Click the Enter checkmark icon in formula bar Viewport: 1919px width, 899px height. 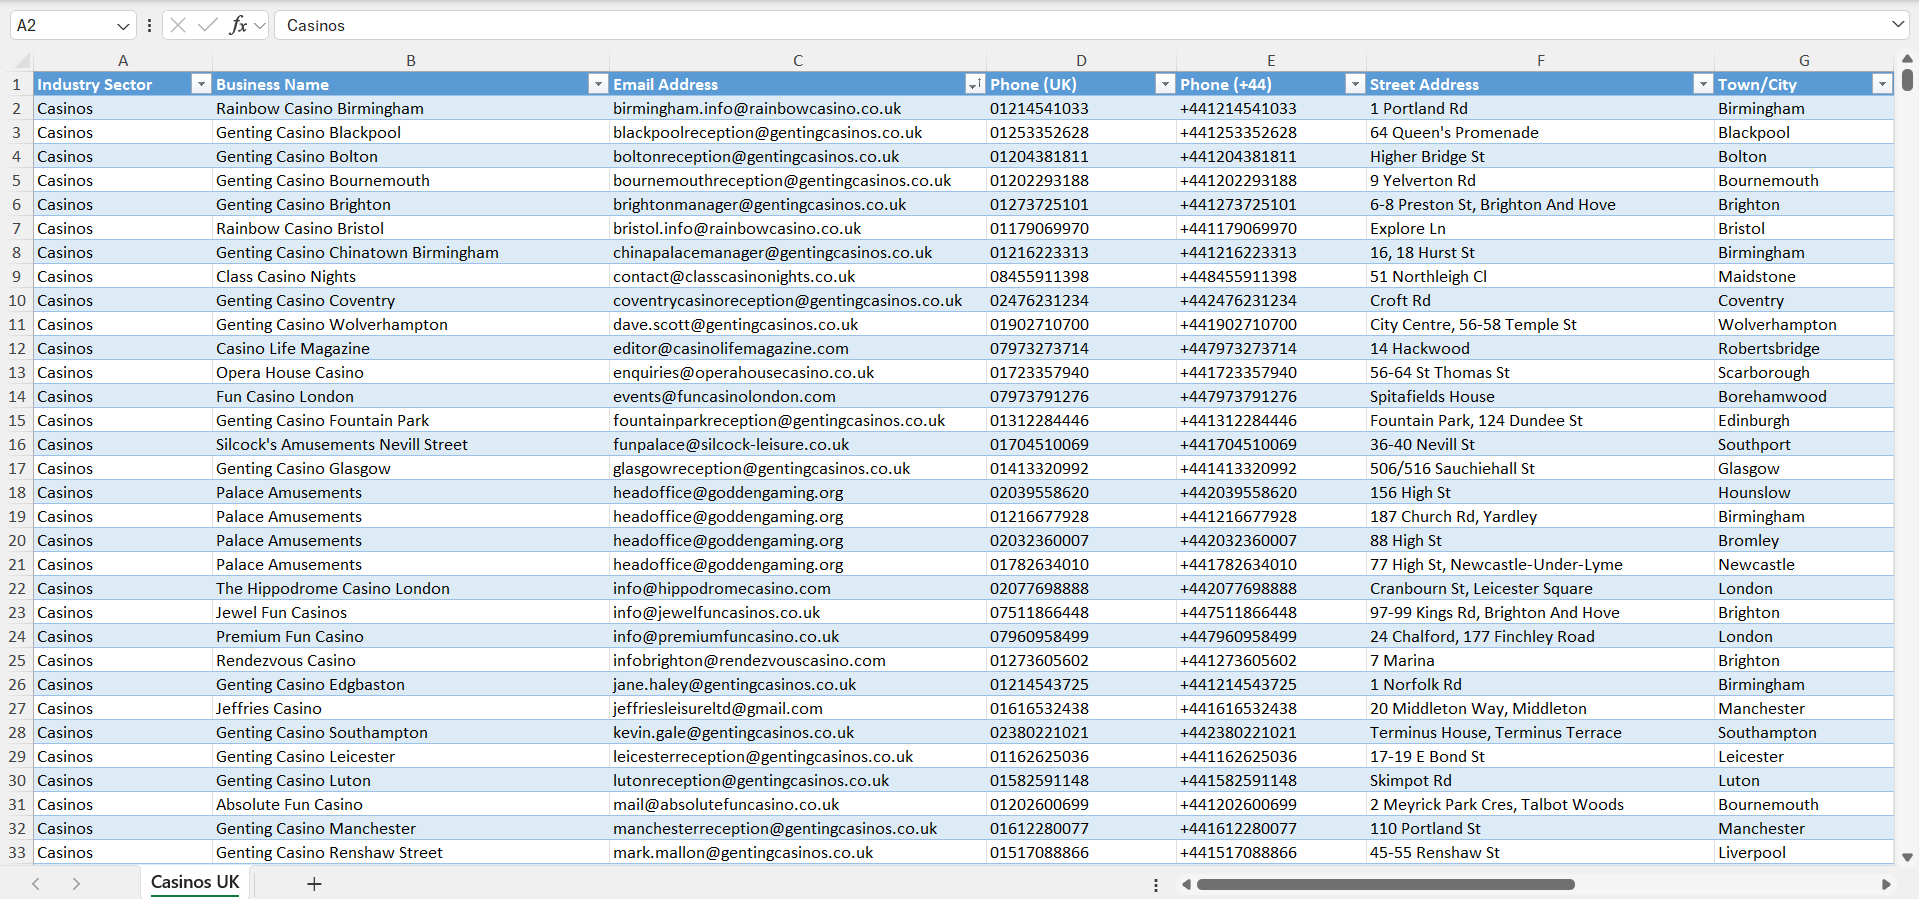point(208,25)
